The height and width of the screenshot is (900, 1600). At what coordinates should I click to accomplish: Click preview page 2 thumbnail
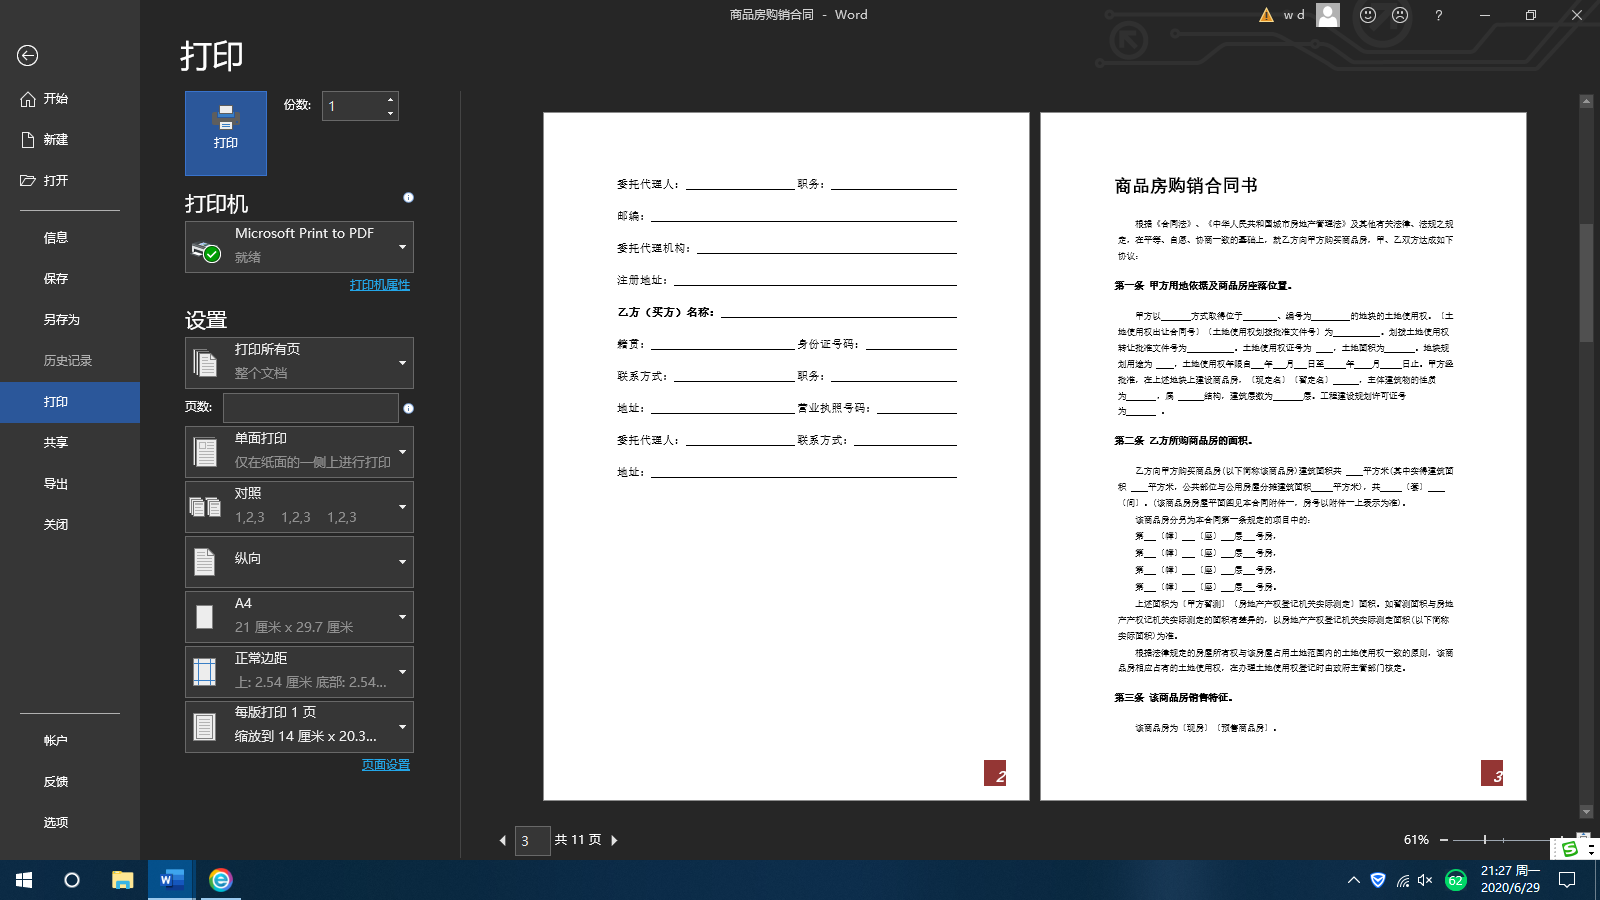(786, 456)
